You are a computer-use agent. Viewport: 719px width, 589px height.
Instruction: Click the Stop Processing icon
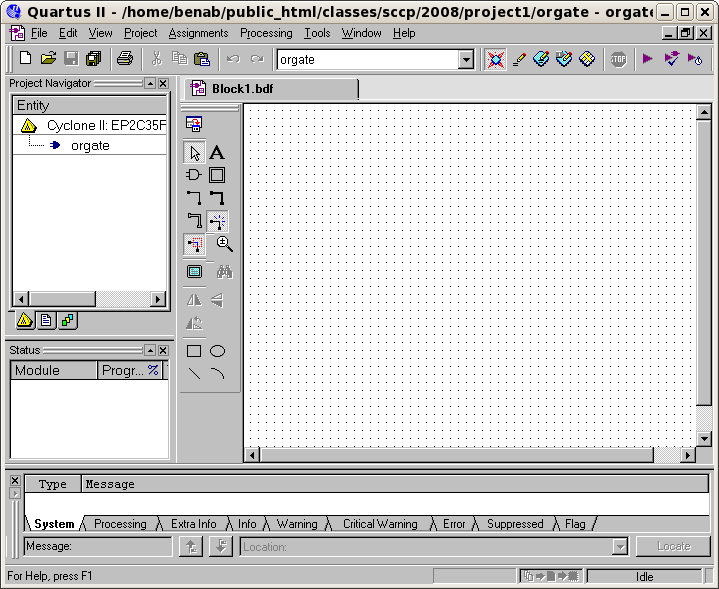coord(618,59)
